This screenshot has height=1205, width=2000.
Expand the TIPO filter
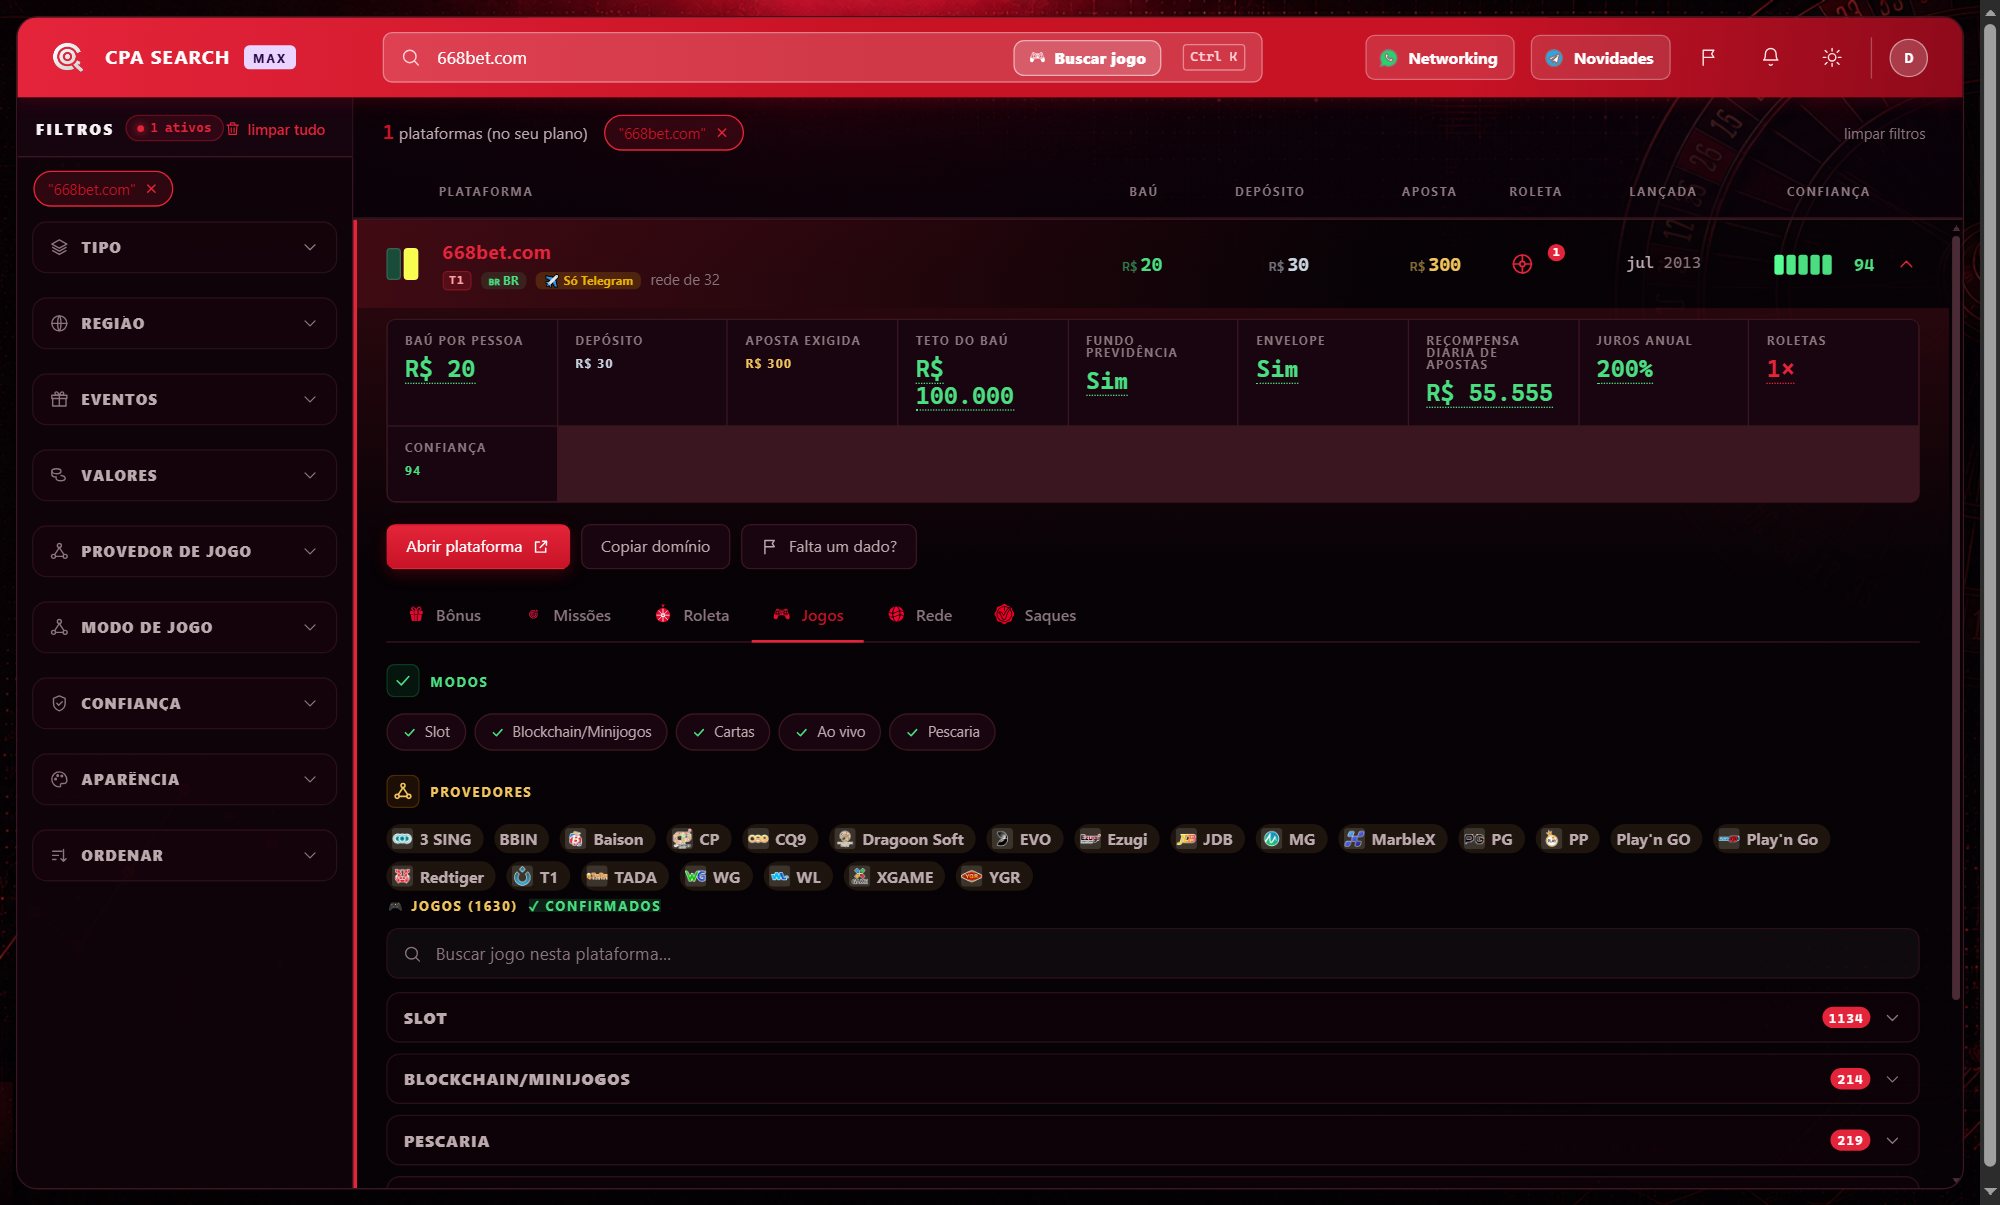[x=184, y=247]
